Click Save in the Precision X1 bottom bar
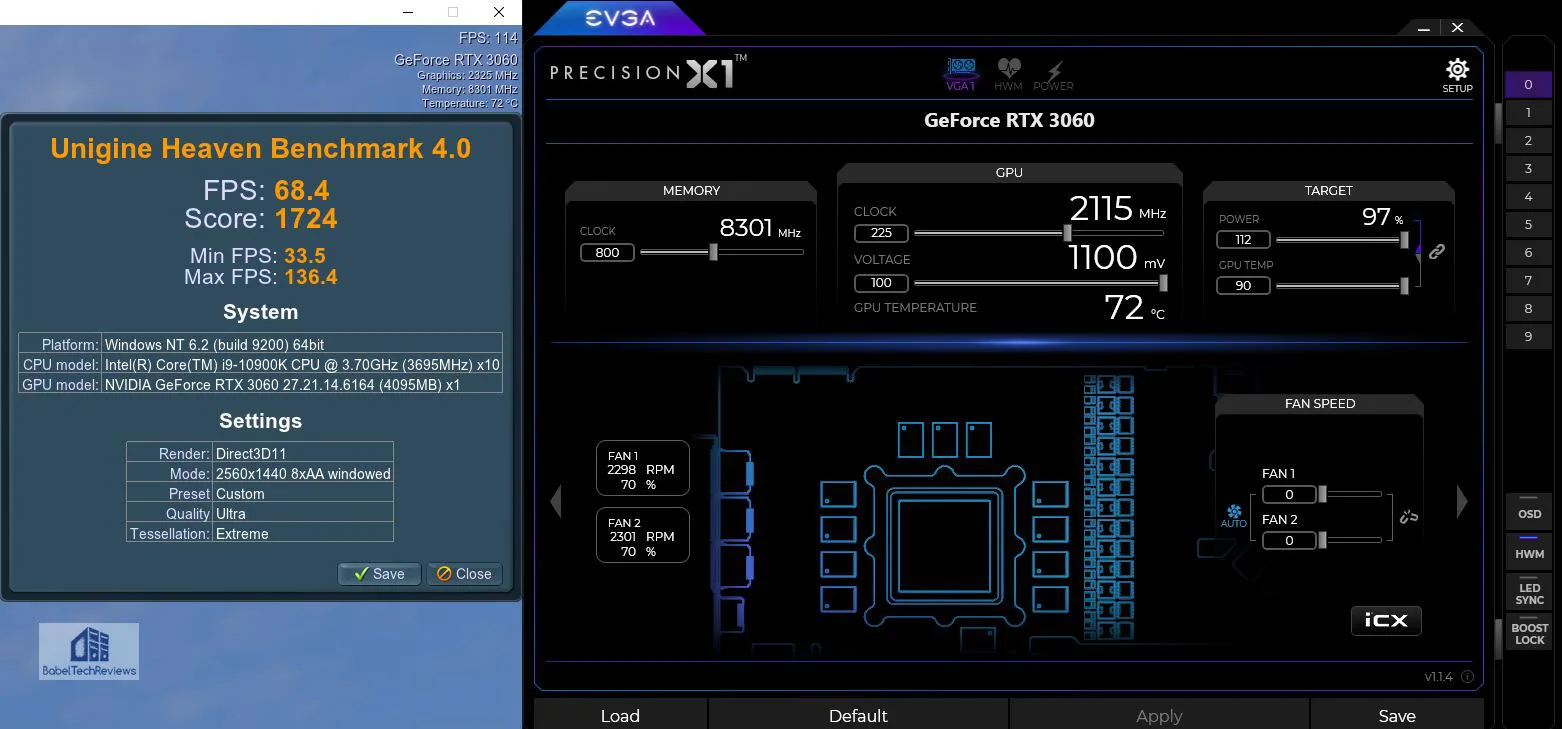Screen dimensions: 1562x729 [1397, 715]
